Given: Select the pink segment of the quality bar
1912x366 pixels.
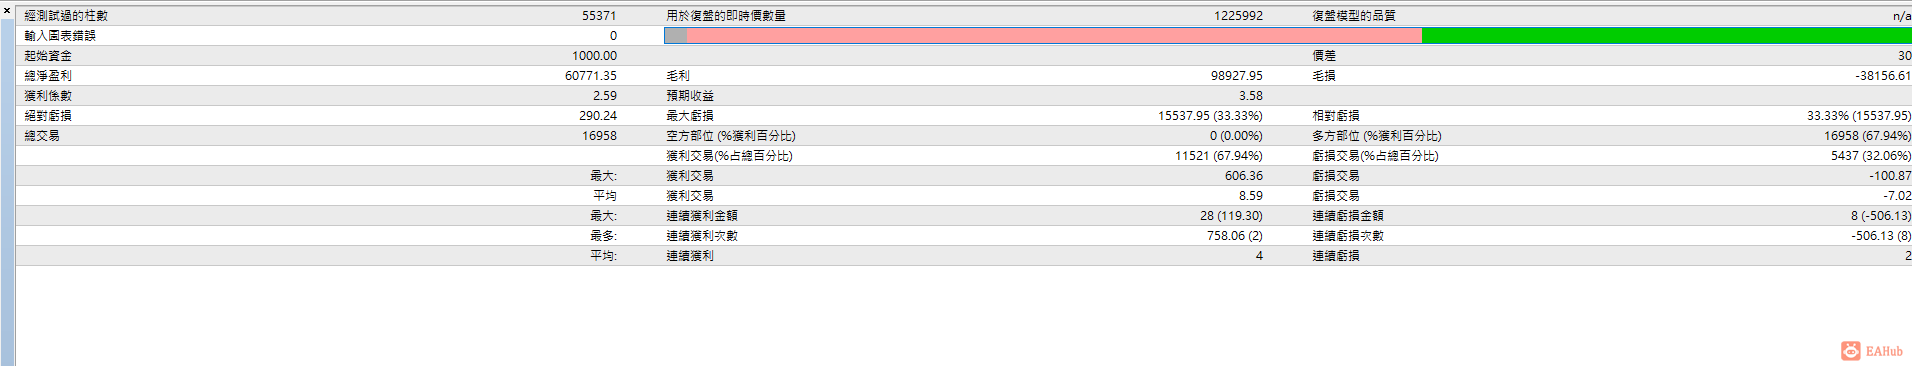Looking at the screenshot, I should point(1054,36).
